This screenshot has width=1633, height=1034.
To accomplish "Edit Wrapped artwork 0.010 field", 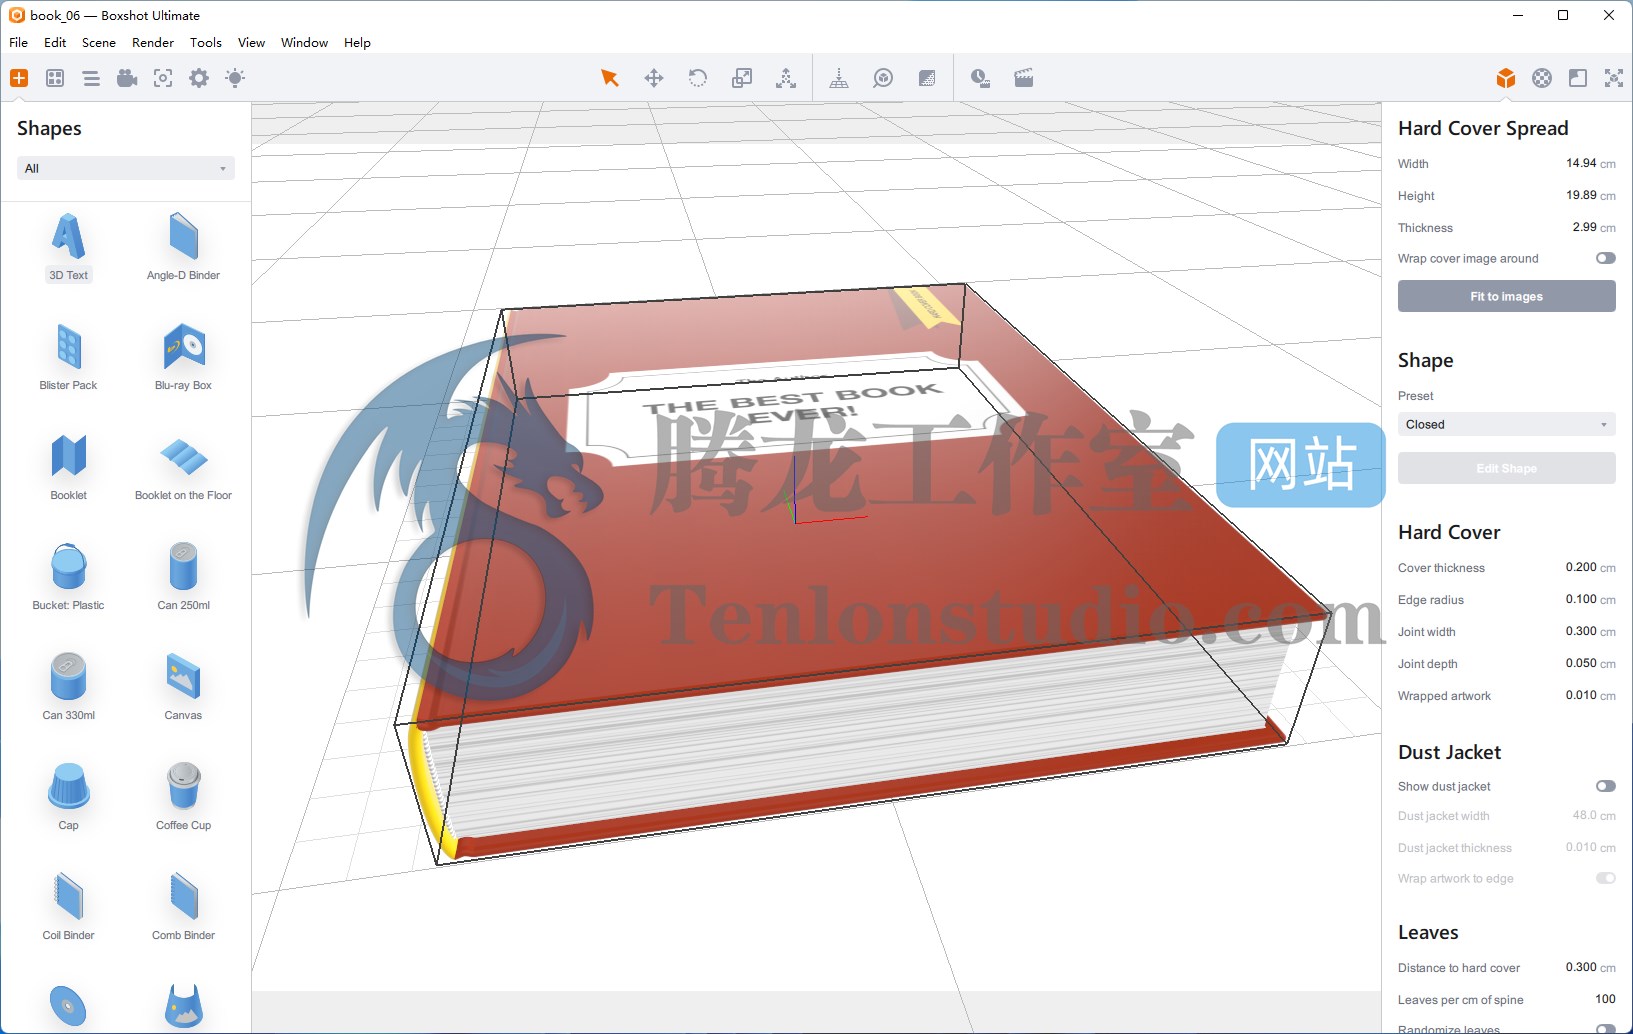I will 1581,695.
